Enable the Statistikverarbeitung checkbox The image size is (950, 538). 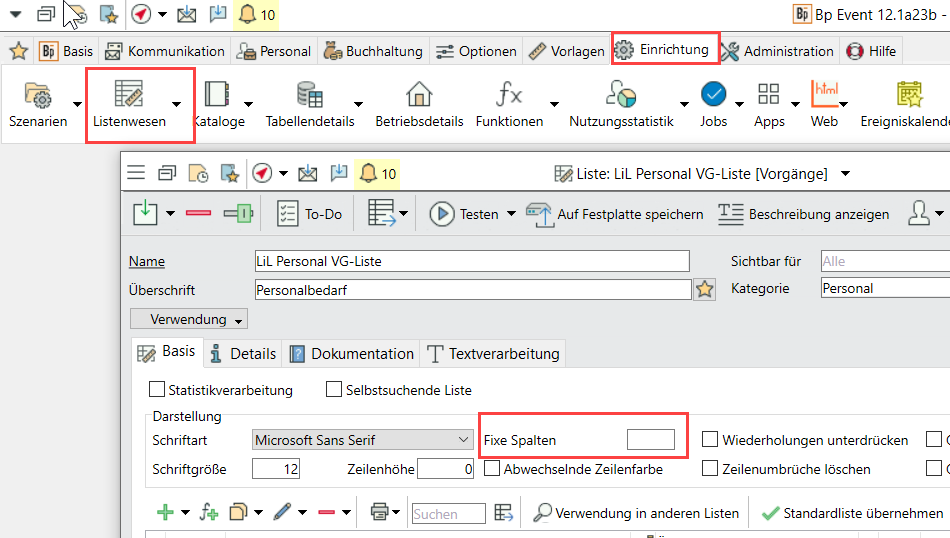tap(157, 390)
